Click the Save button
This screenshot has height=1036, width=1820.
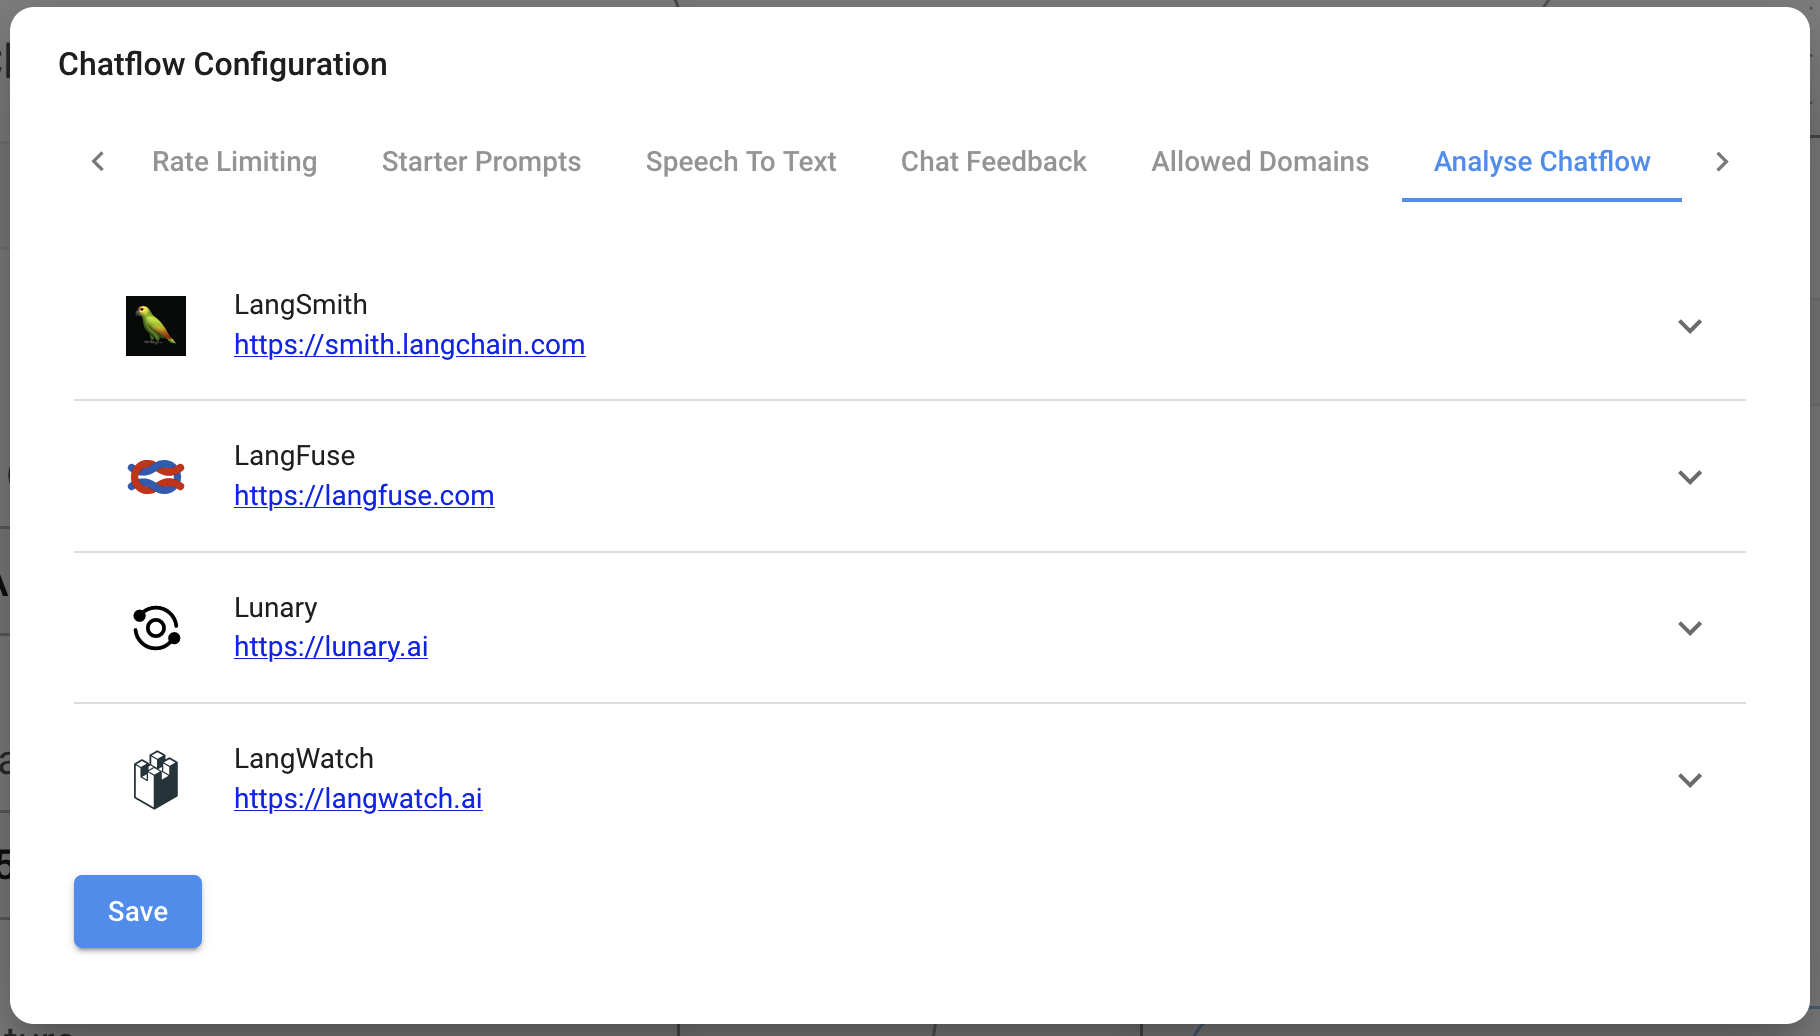point(137,911)
